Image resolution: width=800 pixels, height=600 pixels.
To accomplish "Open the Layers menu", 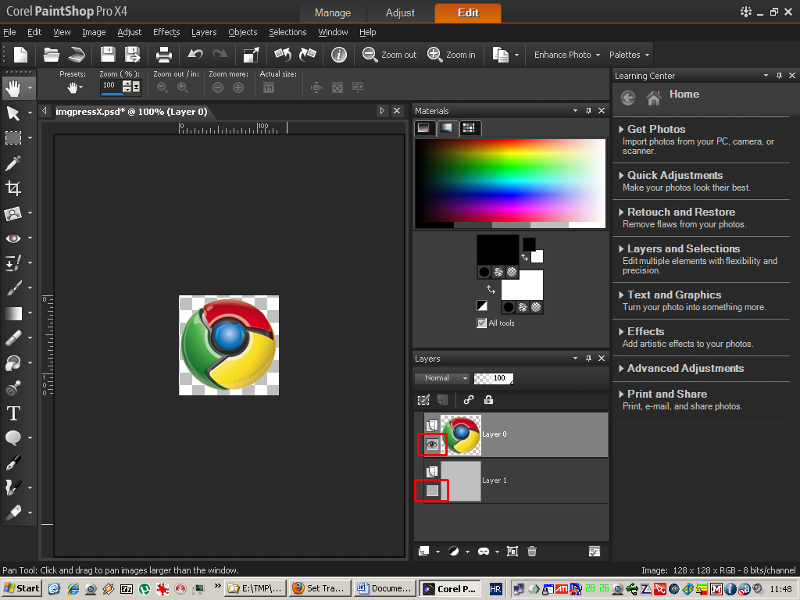I will click(204, 32).
